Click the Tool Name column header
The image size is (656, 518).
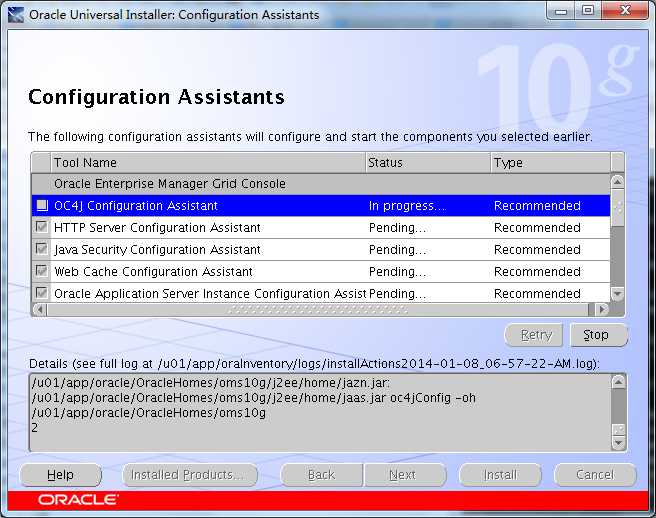[208, 162]
